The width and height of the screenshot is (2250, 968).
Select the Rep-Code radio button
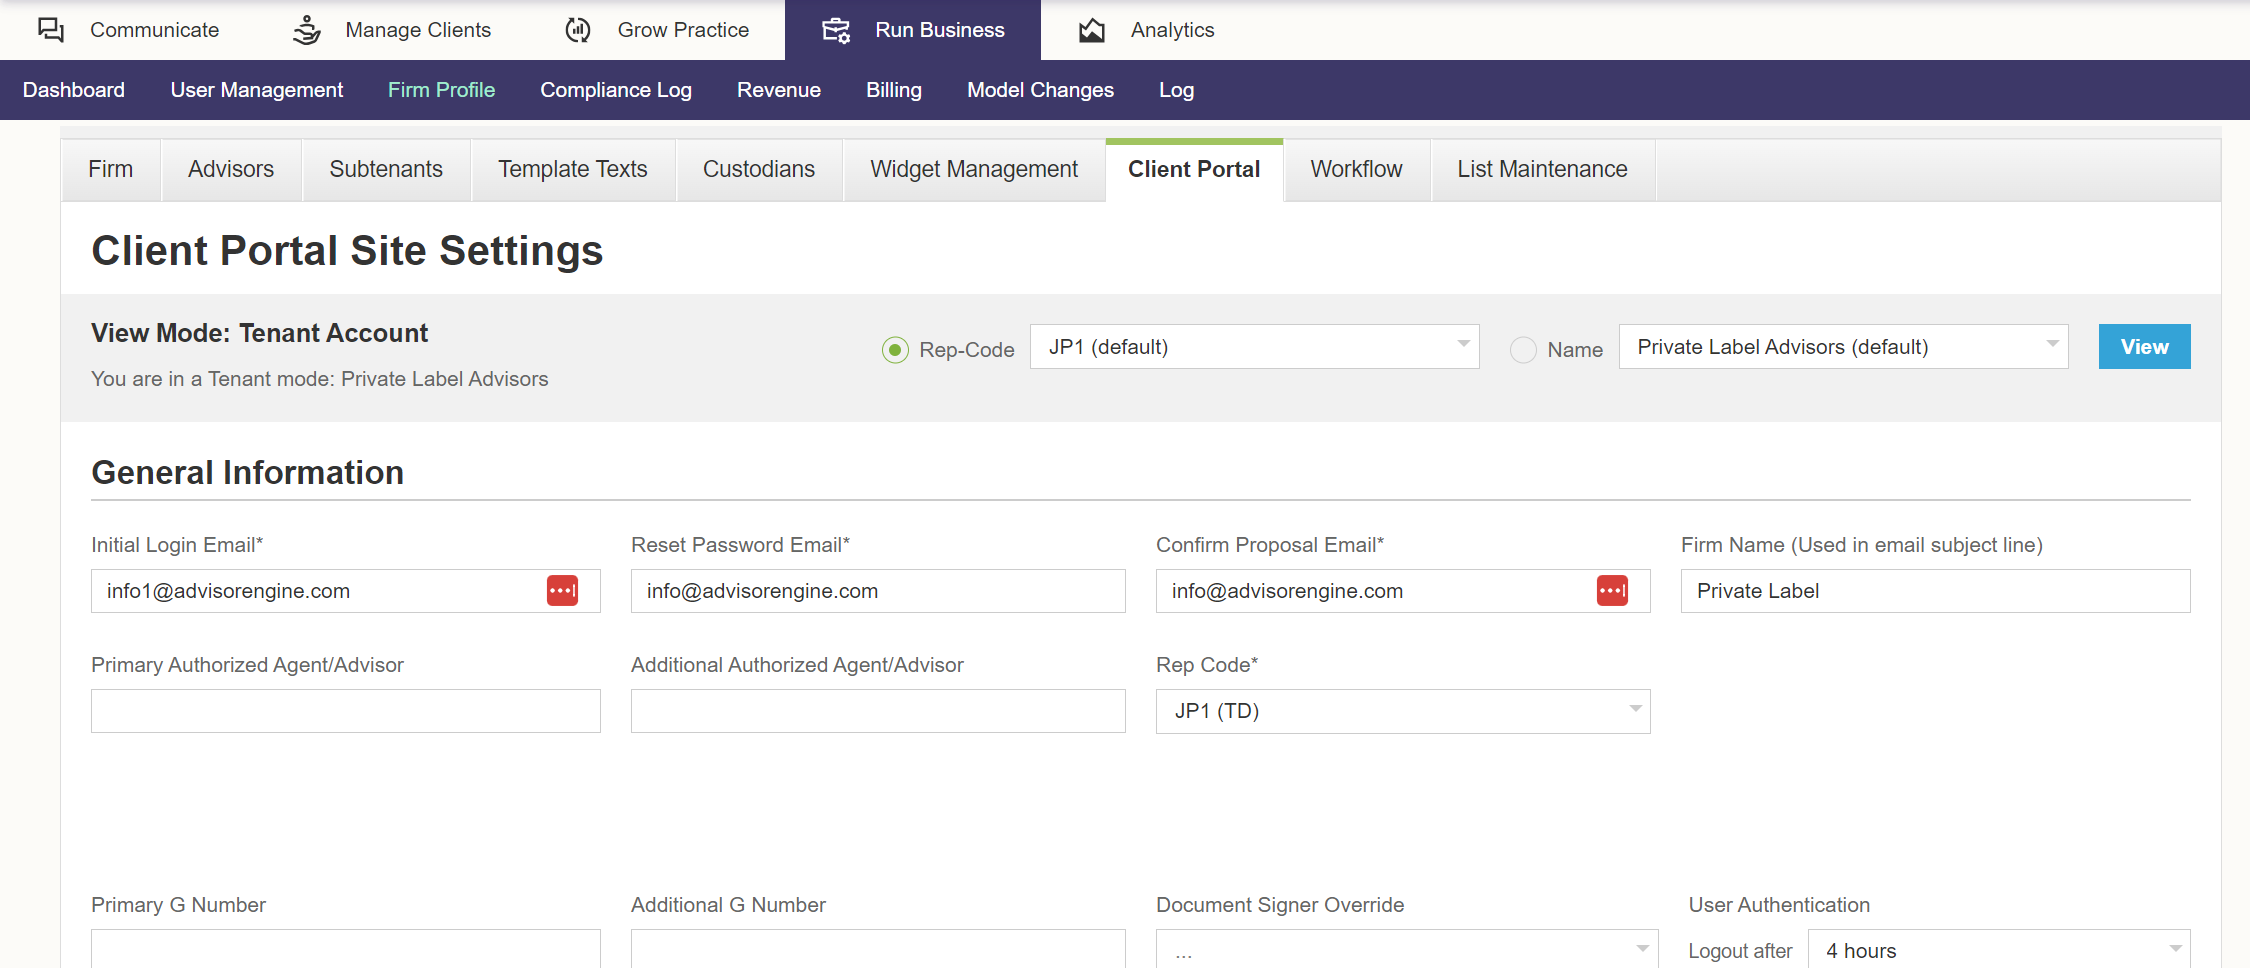coord(895,350)
